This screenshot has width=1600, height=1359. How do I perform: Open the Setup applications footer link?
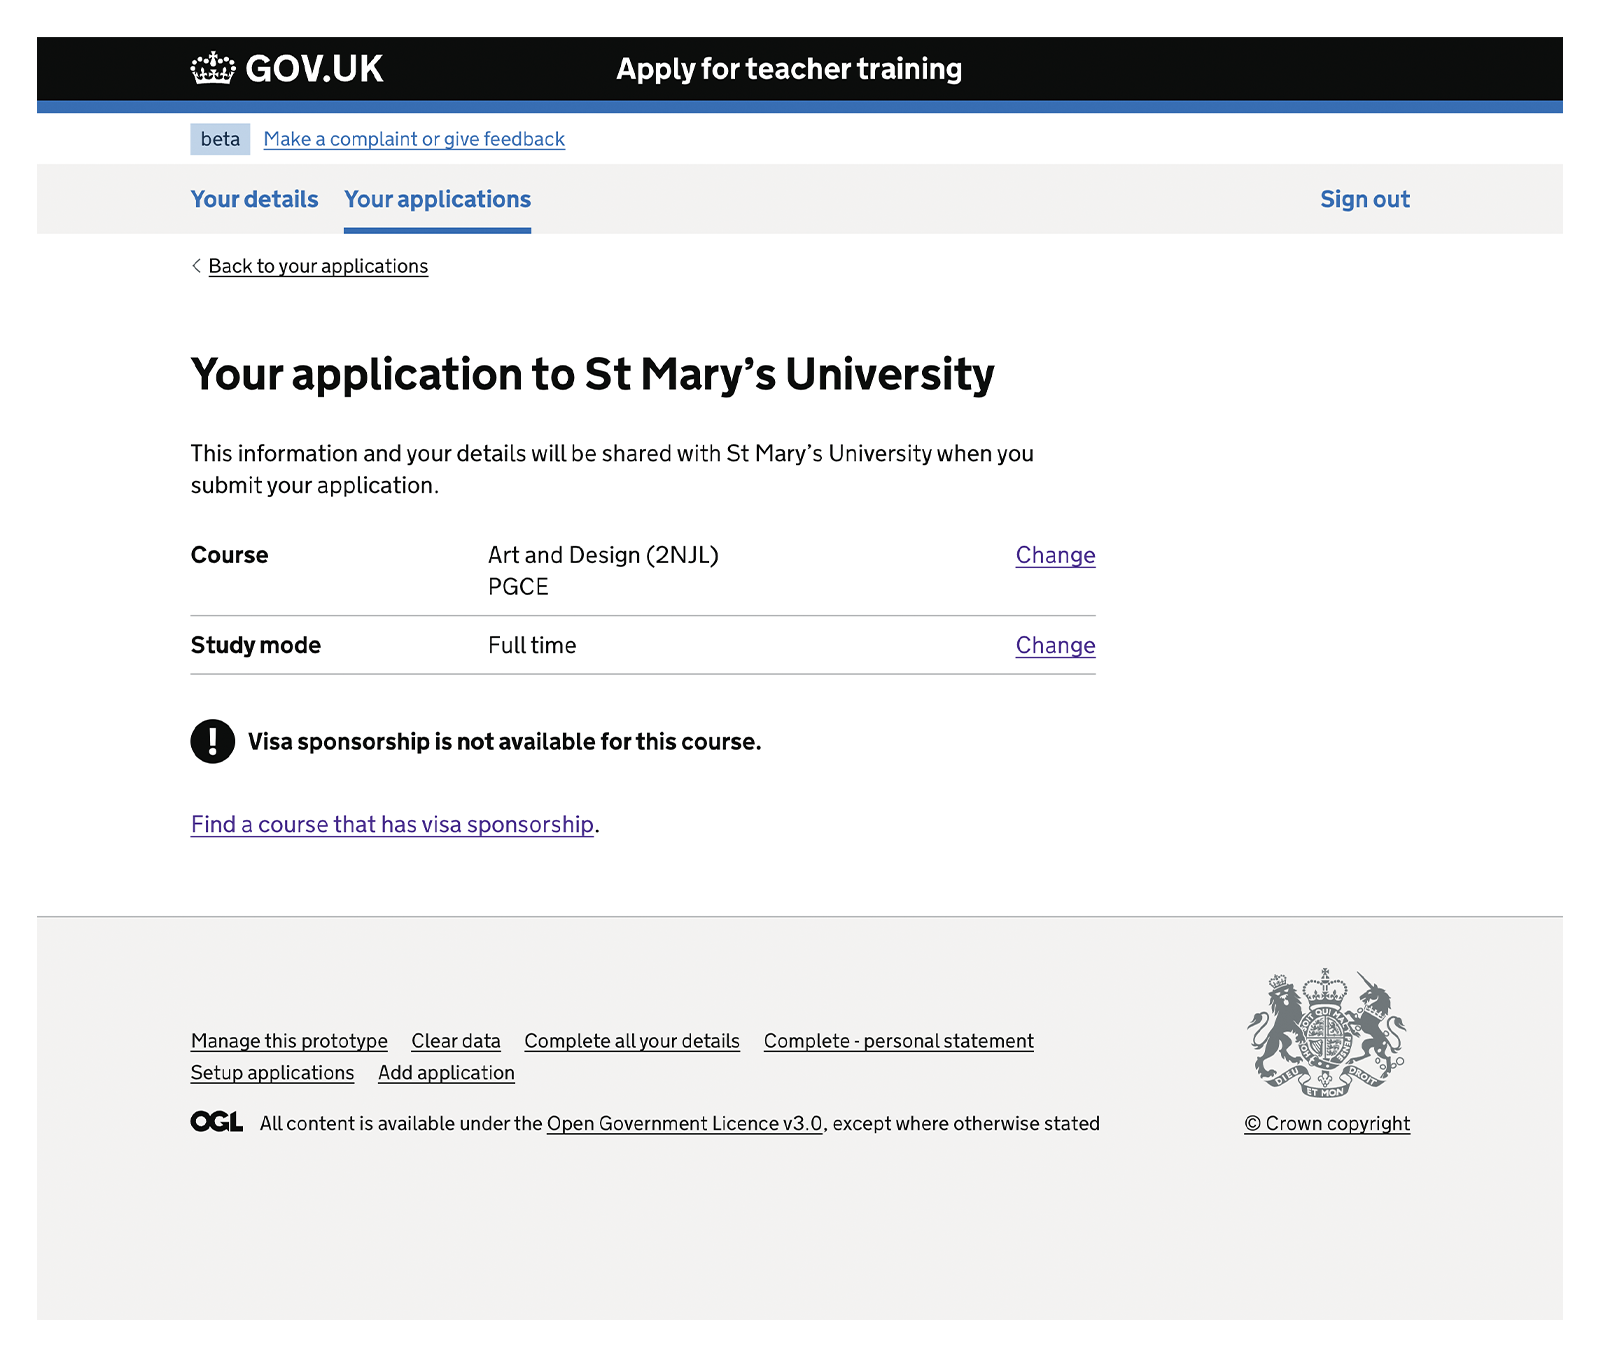click(272, 1073)
